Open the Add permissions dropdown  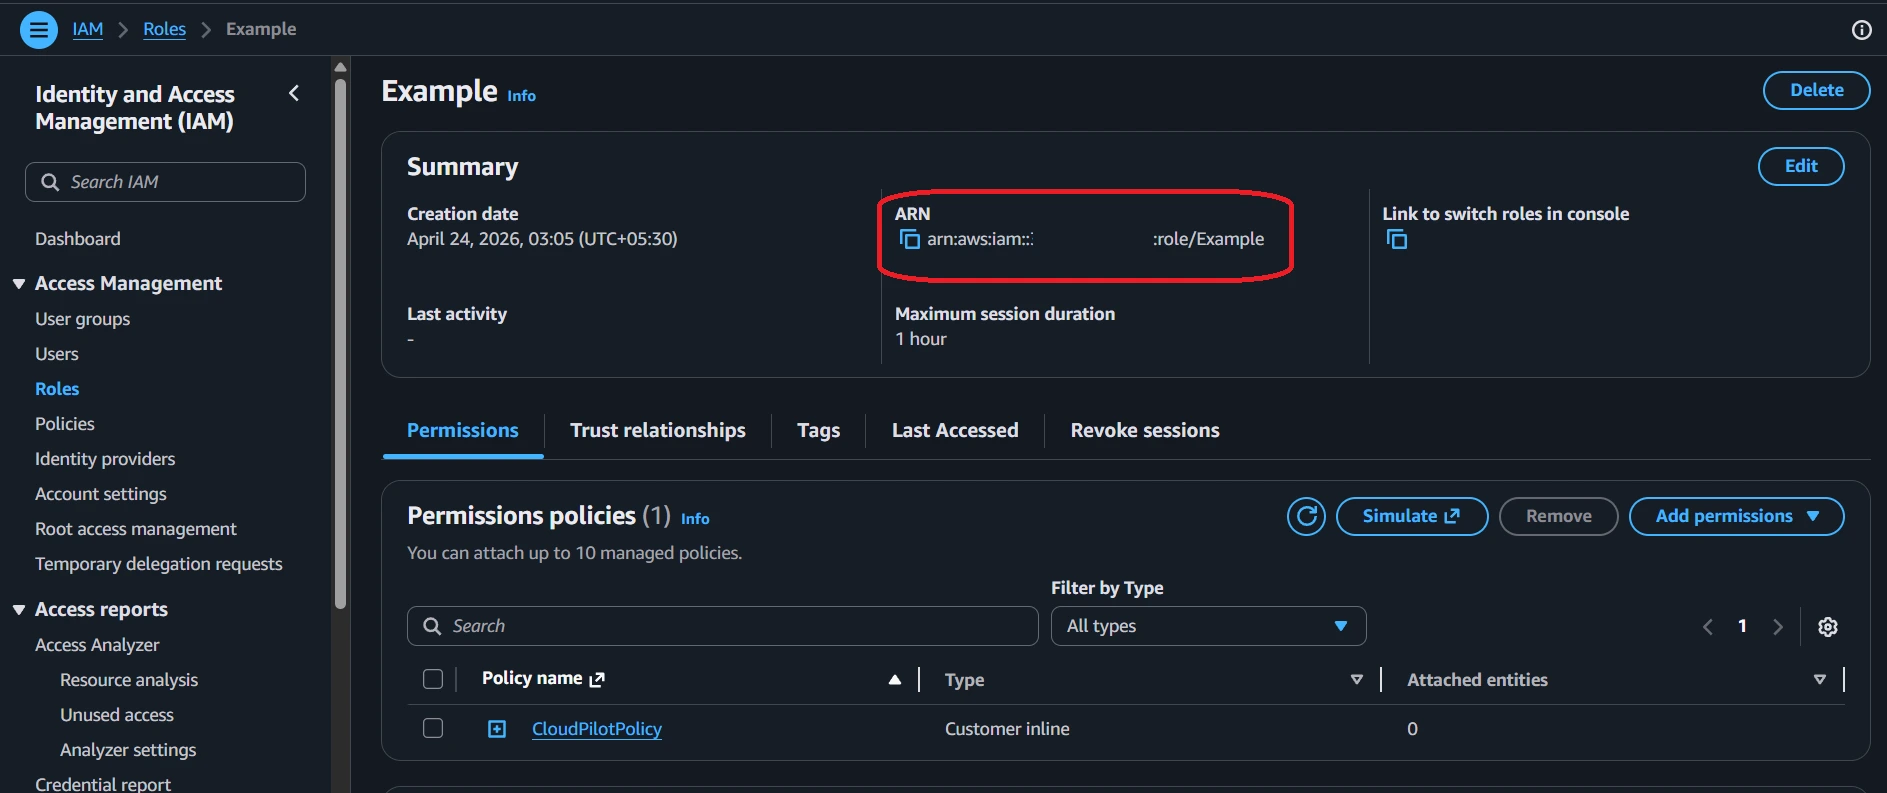tap(1736, 516)
